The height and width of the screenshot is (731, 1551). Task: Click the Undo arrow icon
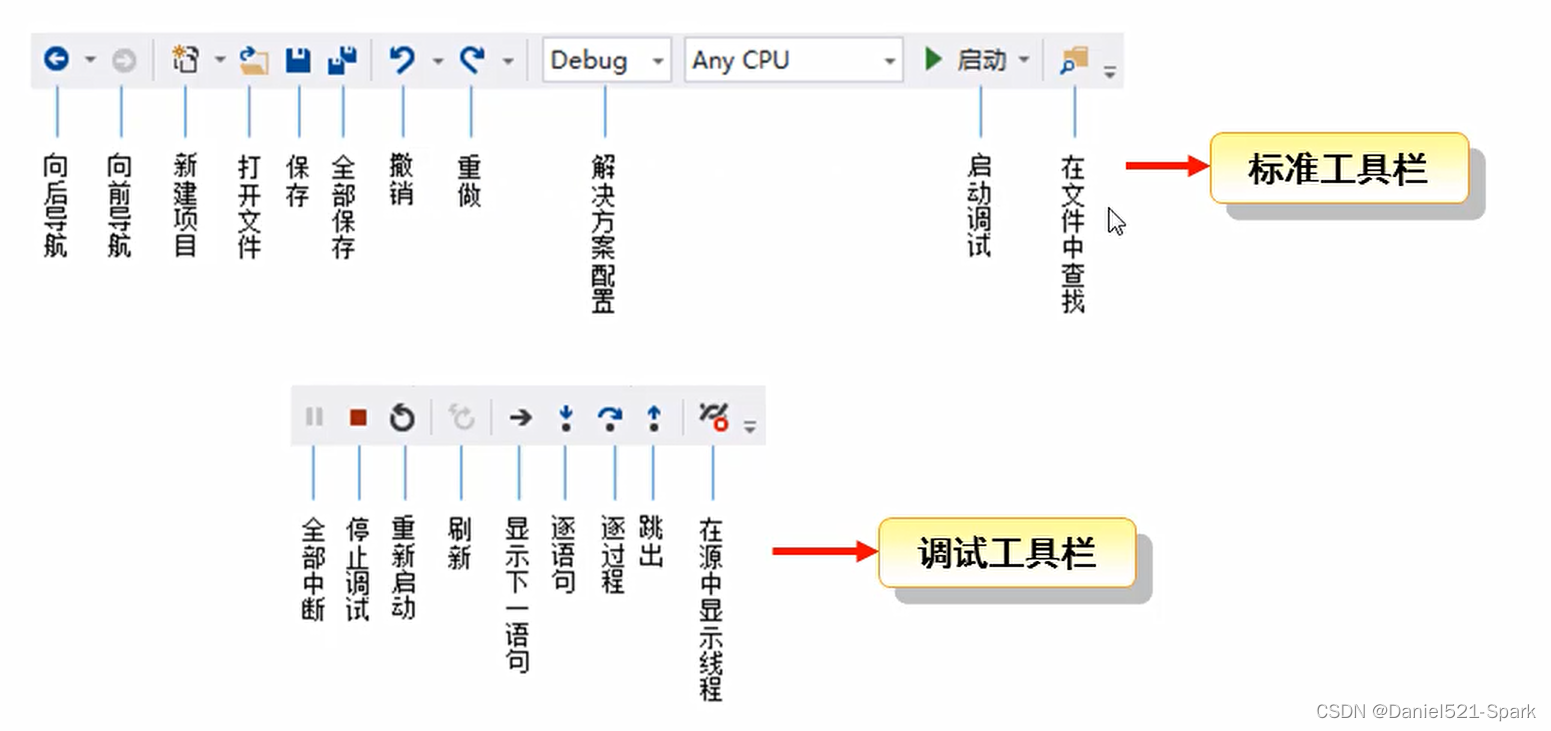[x=402, y=60]
